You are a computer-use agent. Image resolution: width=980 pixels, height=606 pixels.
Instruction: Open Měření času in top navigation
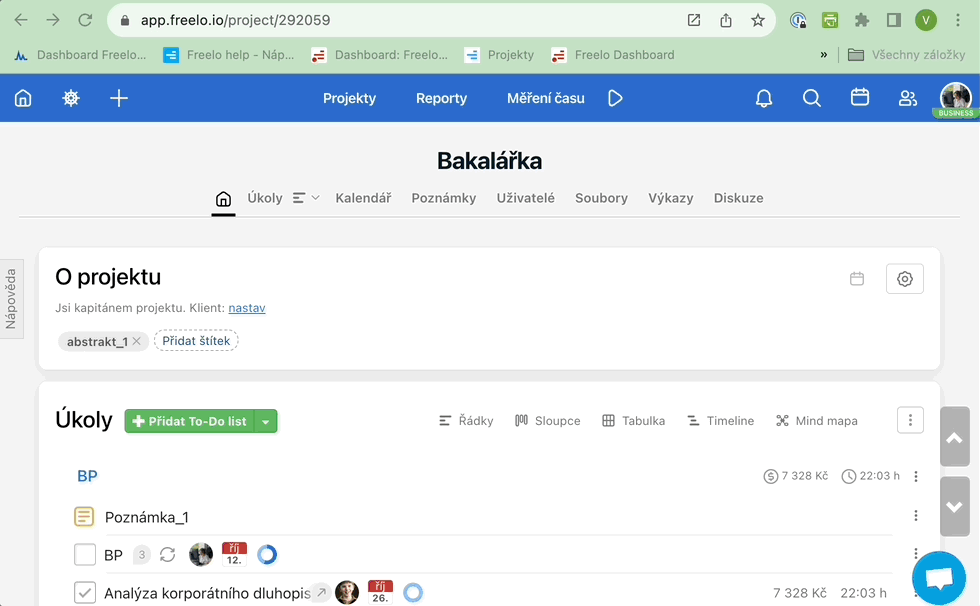pyautogui.click(x=546, y=98)
